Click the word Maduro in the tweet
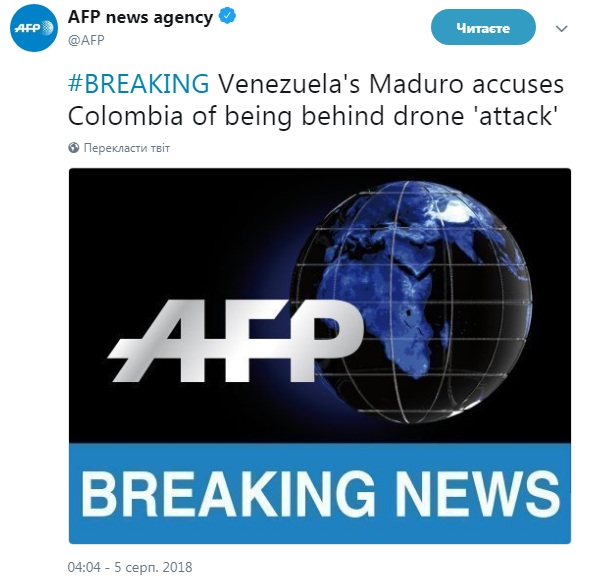Image resolution: width=599 pixels, height=586 pixels. coord(416,84)
